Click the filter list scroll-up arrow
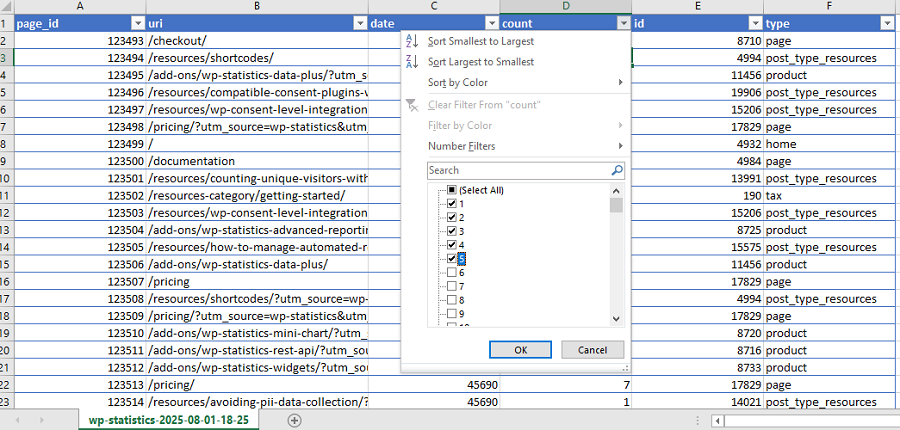 (617, 190)
